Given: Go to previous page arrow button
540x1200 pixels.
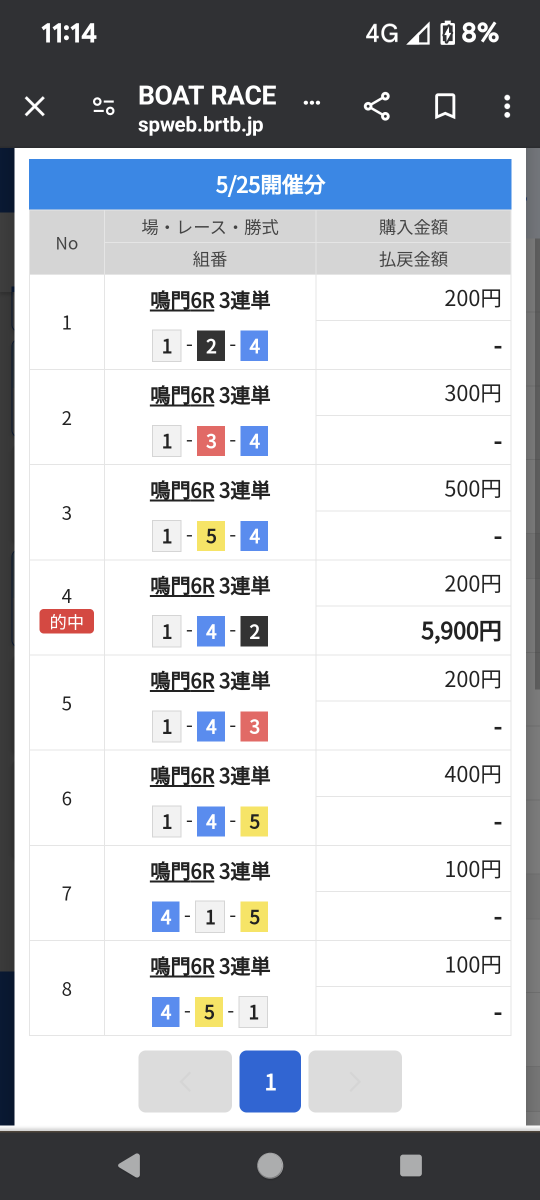Looking at the screenshot, I should (185, 1081).
